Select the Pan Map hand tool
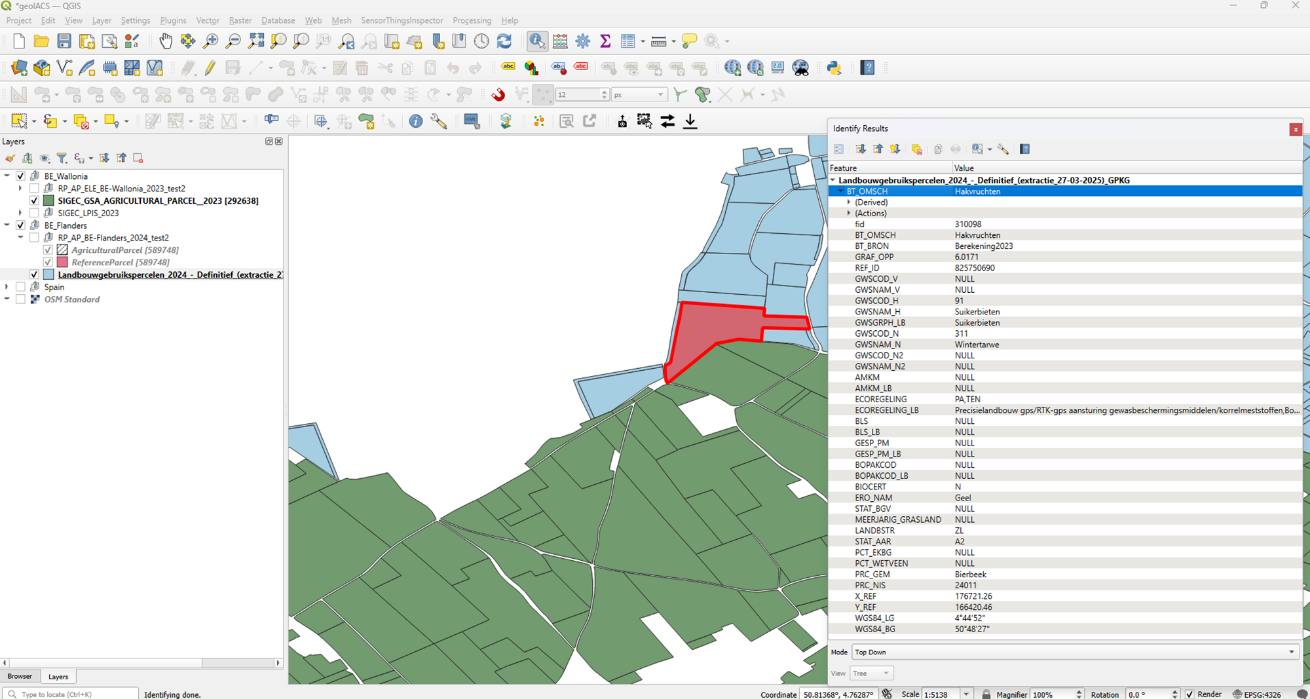Viewport: 1310px width, 699px height. coord(165,41)
